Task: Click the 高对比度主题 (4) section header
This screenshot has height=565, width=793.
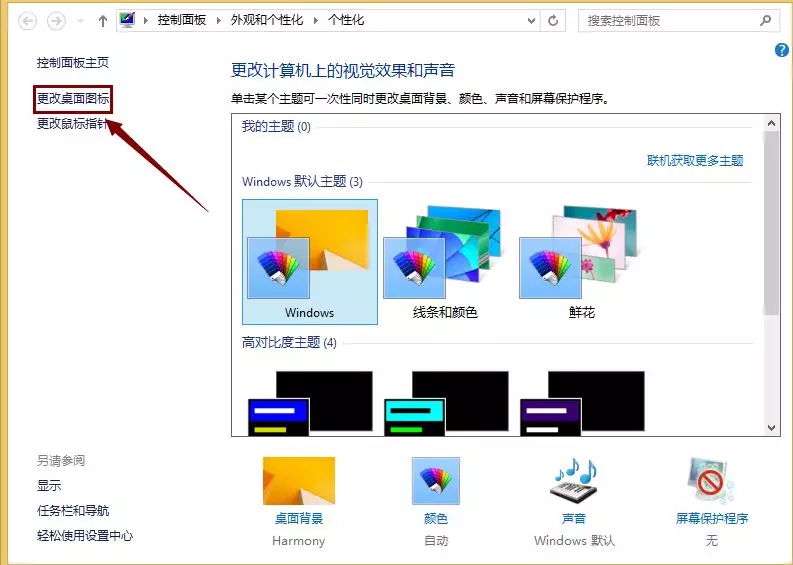Action: 289,343
